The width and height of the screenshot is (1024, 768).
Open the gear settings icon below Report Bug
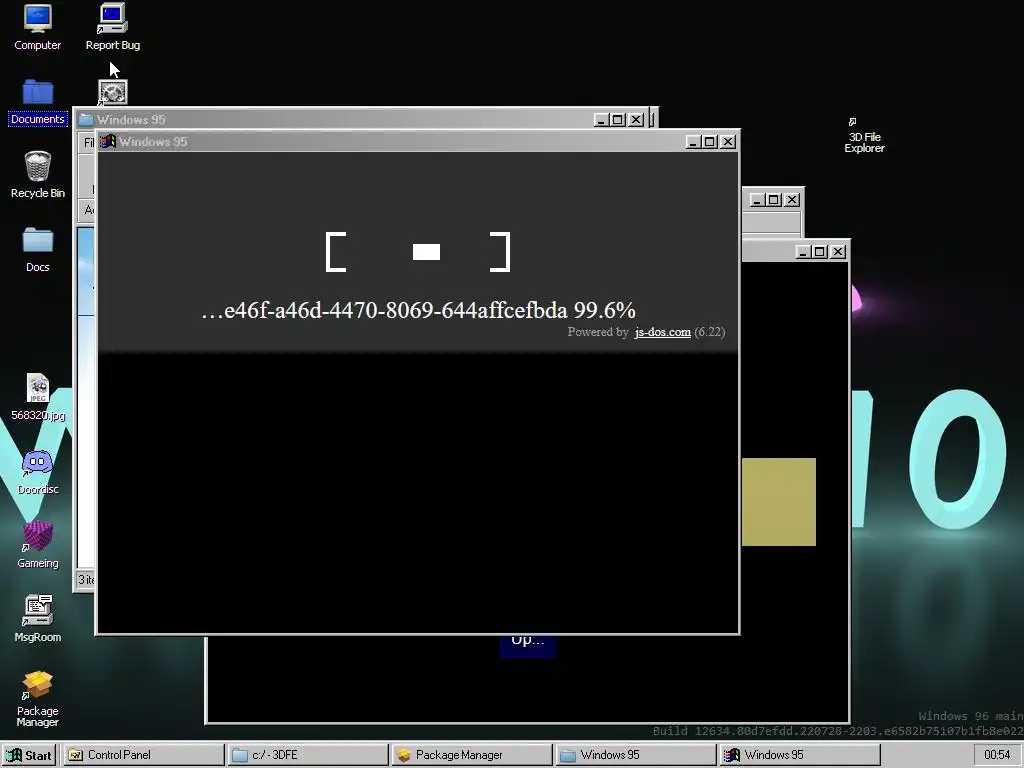pyautogui.click(x=112, y=92)
